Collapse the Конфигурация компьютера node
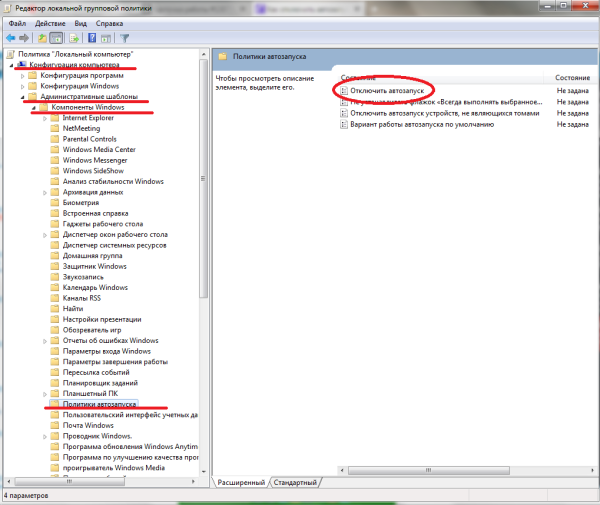Viewport: 600px width, 505px height. [x=11, y=65]
